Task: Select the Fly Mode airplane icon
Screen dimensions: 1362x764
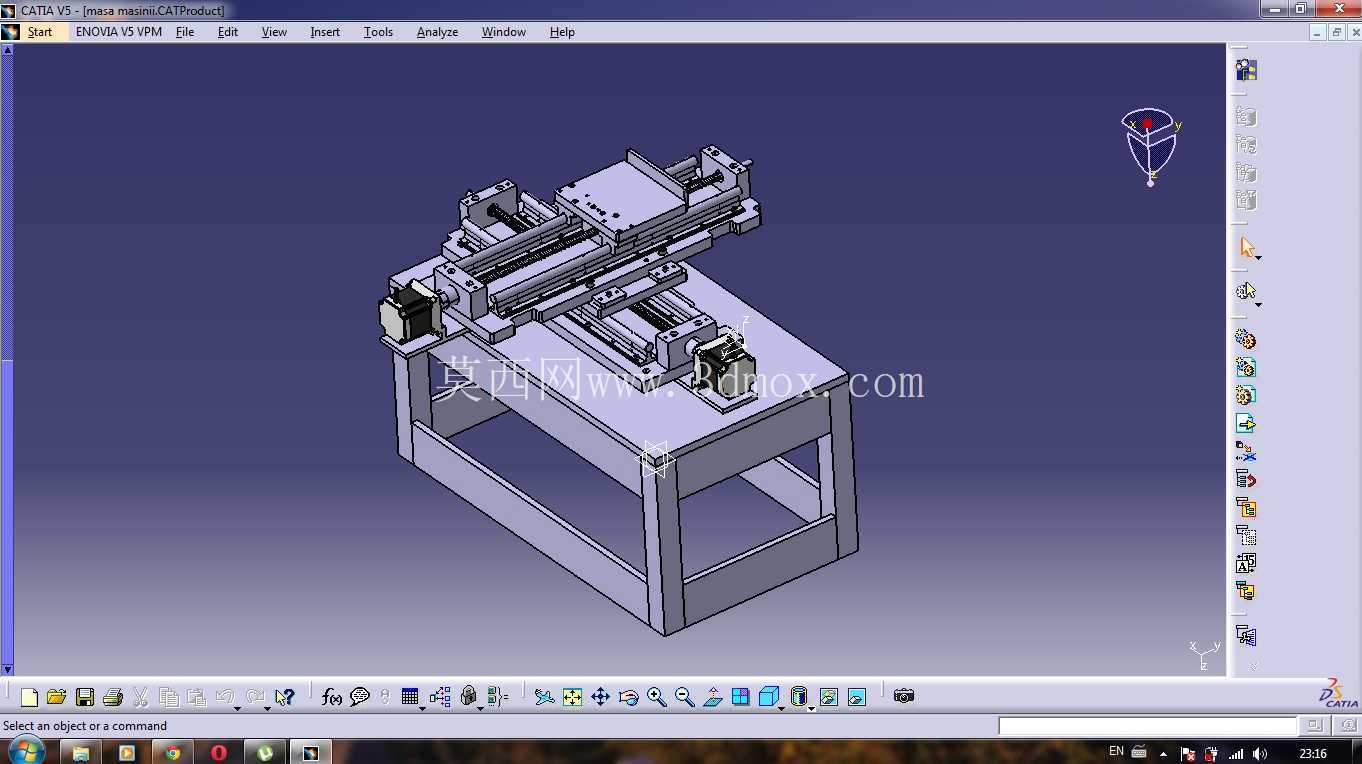Action: pos(544,697)
